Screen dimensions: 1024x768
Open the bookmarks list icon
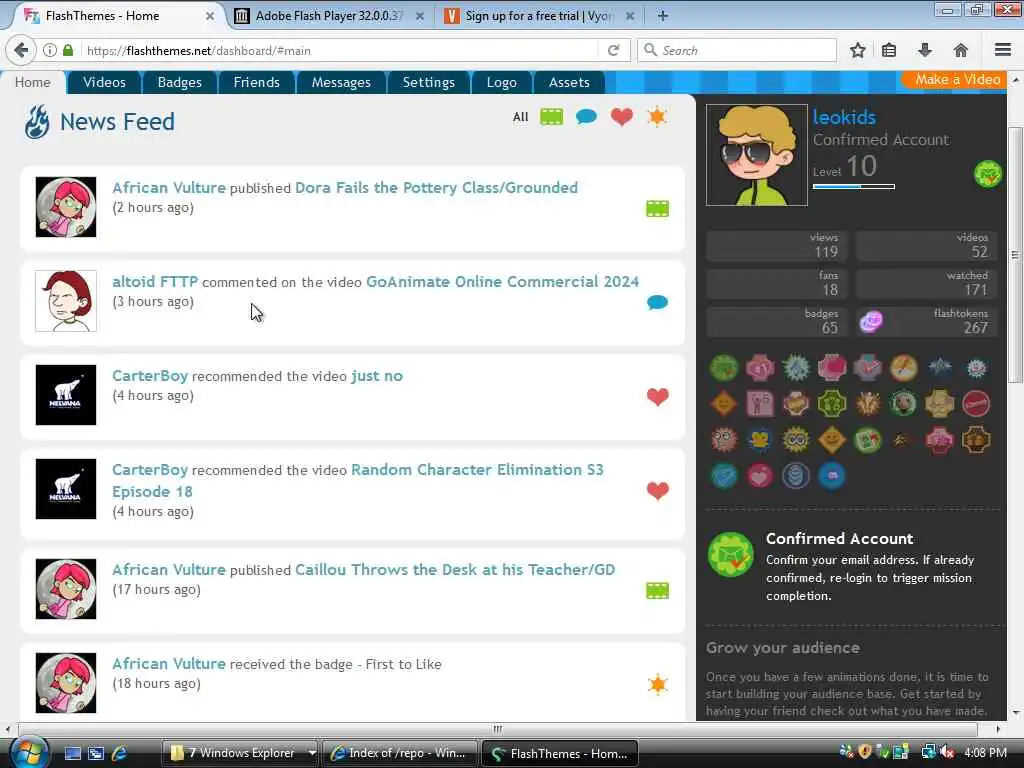(x=889, y=50)
